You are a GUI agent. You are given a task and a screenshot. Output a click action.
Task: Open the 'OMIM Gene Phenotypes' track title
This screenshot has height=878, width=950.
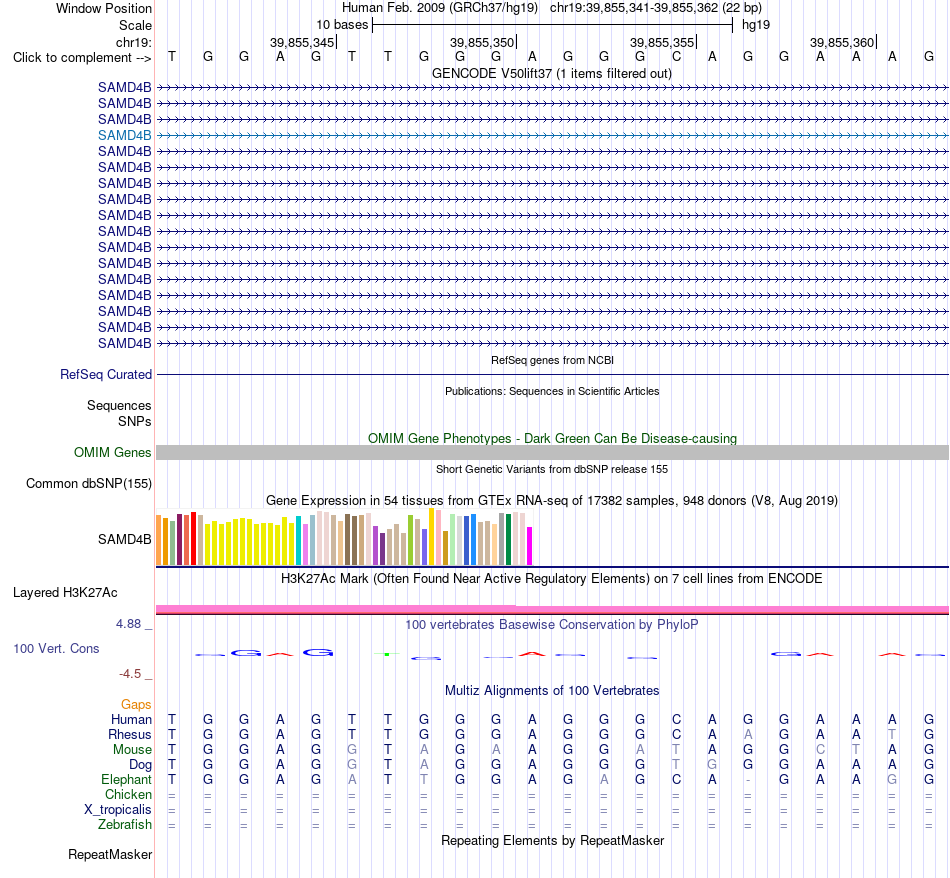(x=552, y=438)
